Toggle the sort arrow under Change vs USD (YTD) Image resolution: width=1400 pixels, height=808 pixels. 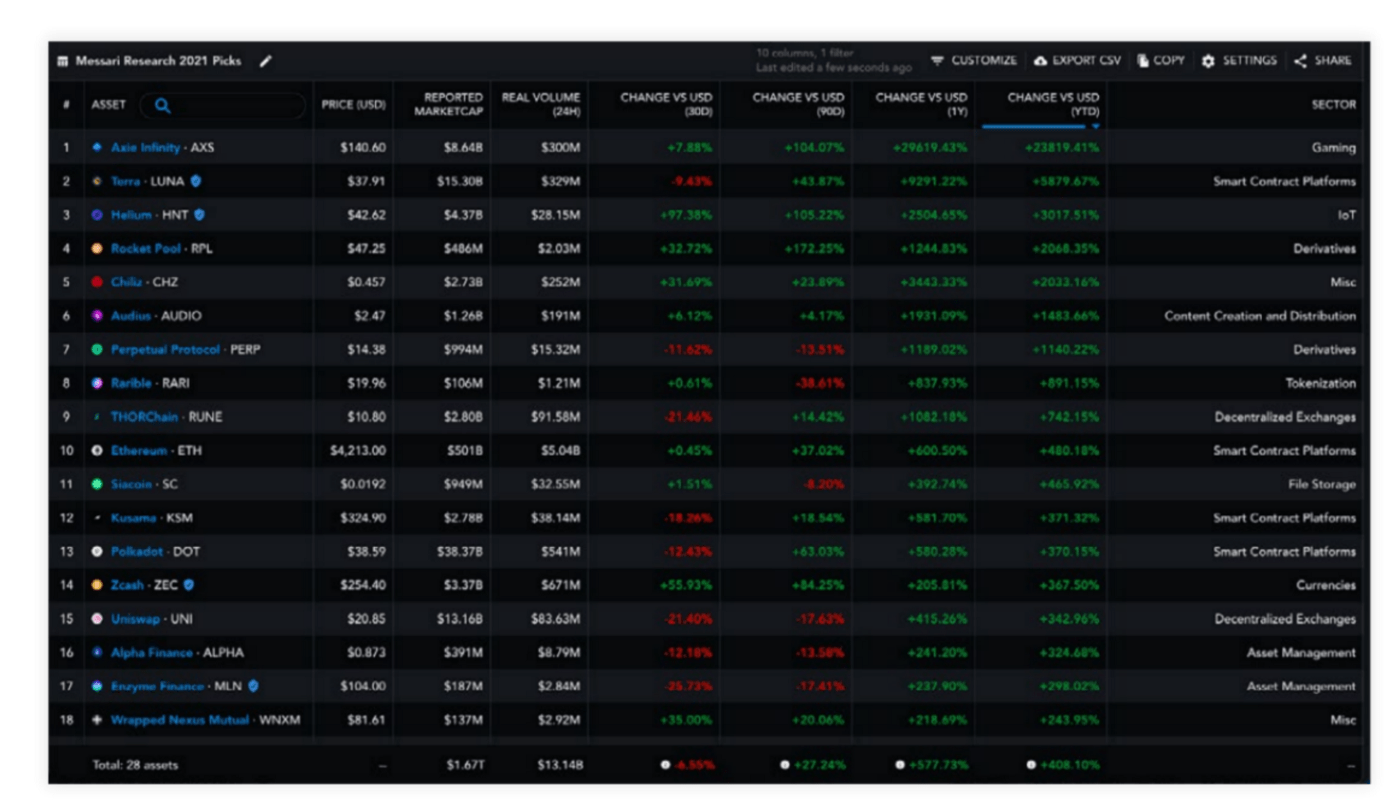click(x=1095, y=127)
